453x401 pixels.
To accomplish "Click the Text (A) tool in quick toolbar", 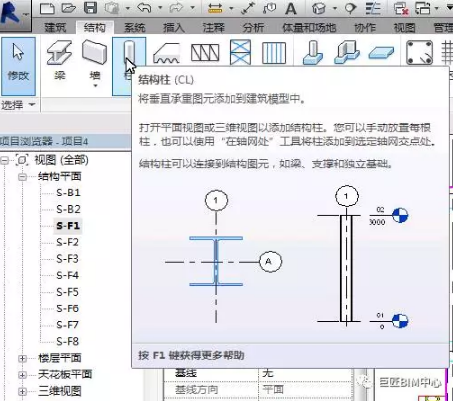I will tap(291, 8).
